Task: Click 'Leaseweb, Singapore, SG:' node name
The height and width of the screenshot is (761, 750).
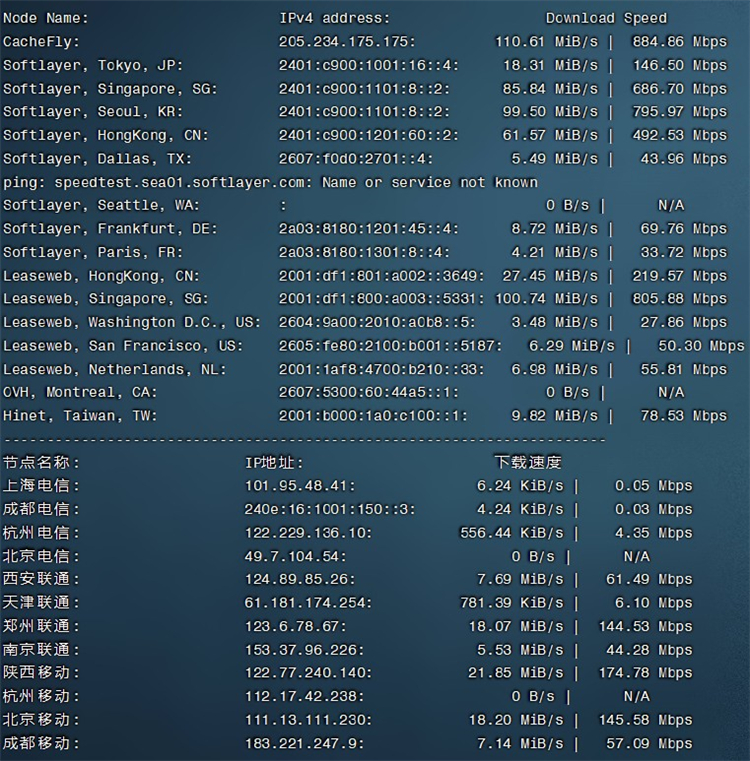Action: (x=106, y=299)
